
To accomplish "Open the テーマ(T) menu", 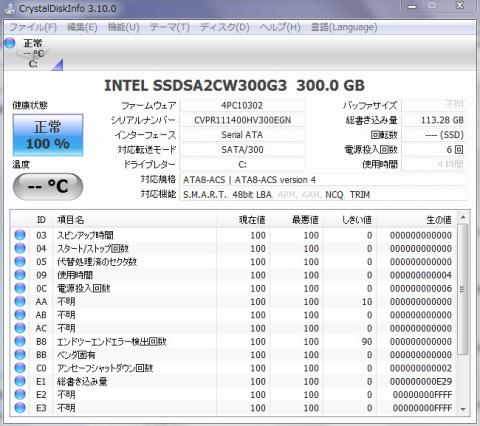I will click(169, 27).
